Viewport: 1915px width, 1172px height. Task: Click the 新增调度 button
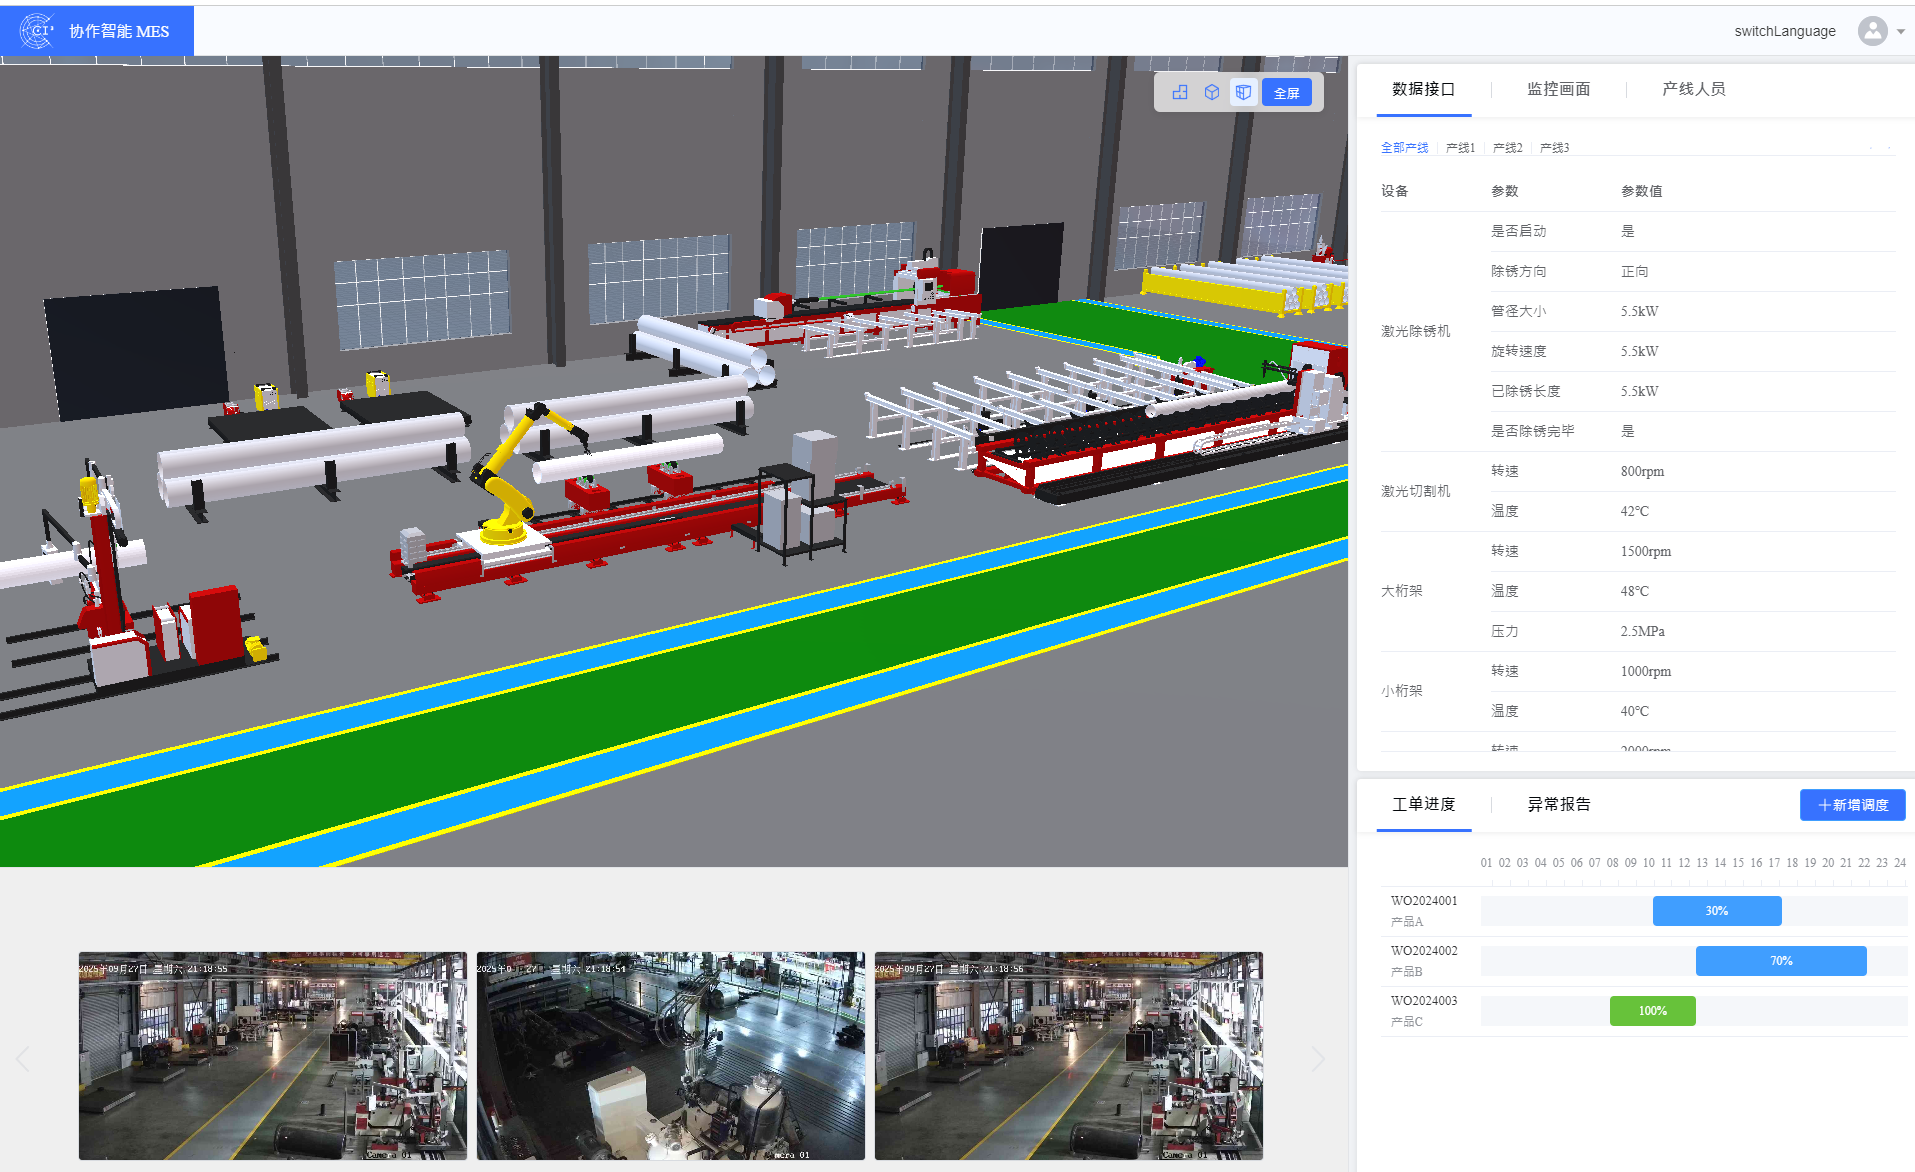[x=1852, y=805]
